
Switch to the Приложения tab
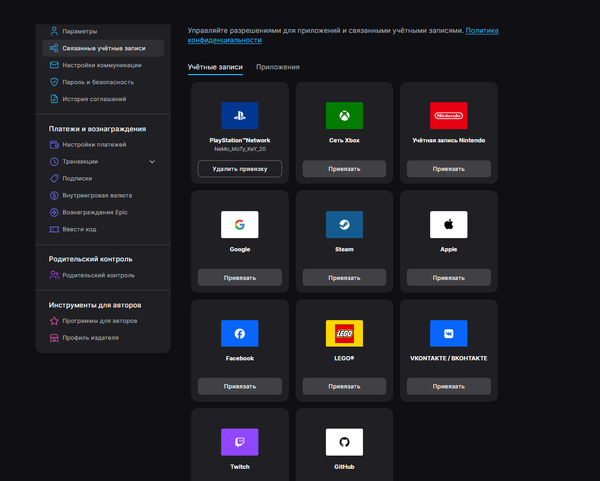tap(277, 67)
